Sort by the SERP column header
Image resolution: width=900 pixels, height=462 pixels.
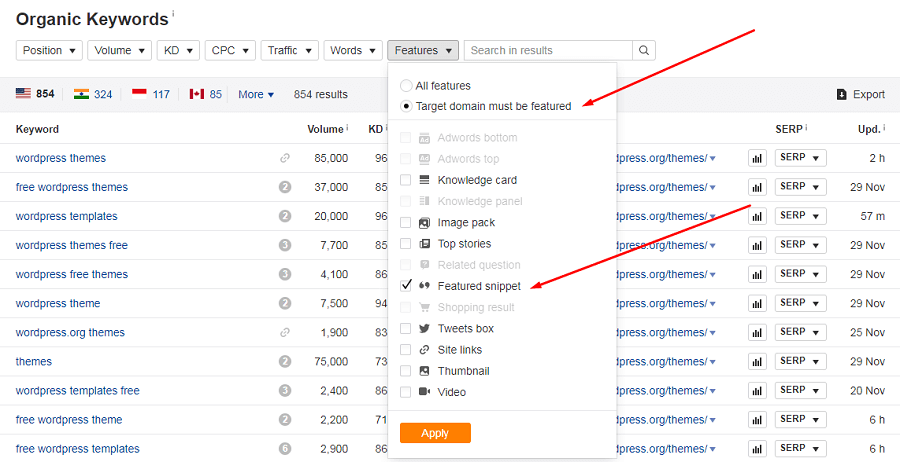789,129
